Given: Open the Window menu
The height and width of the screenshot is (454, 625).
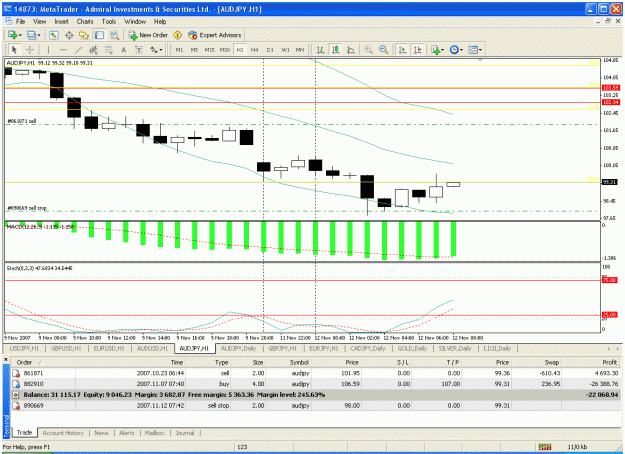Looking at the screenshot, I should 135,22.
